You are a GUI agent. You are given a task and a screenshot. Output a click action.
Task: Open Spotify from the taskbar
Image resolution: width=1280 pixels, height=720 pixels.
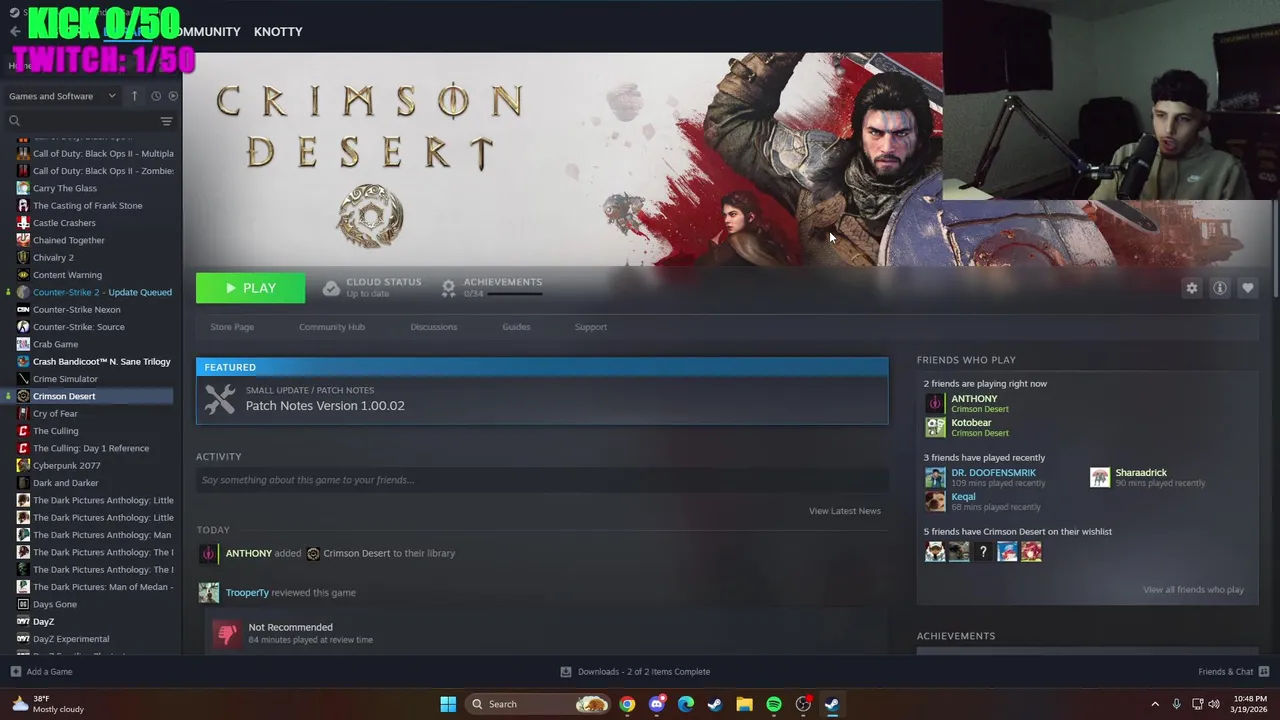773,704
